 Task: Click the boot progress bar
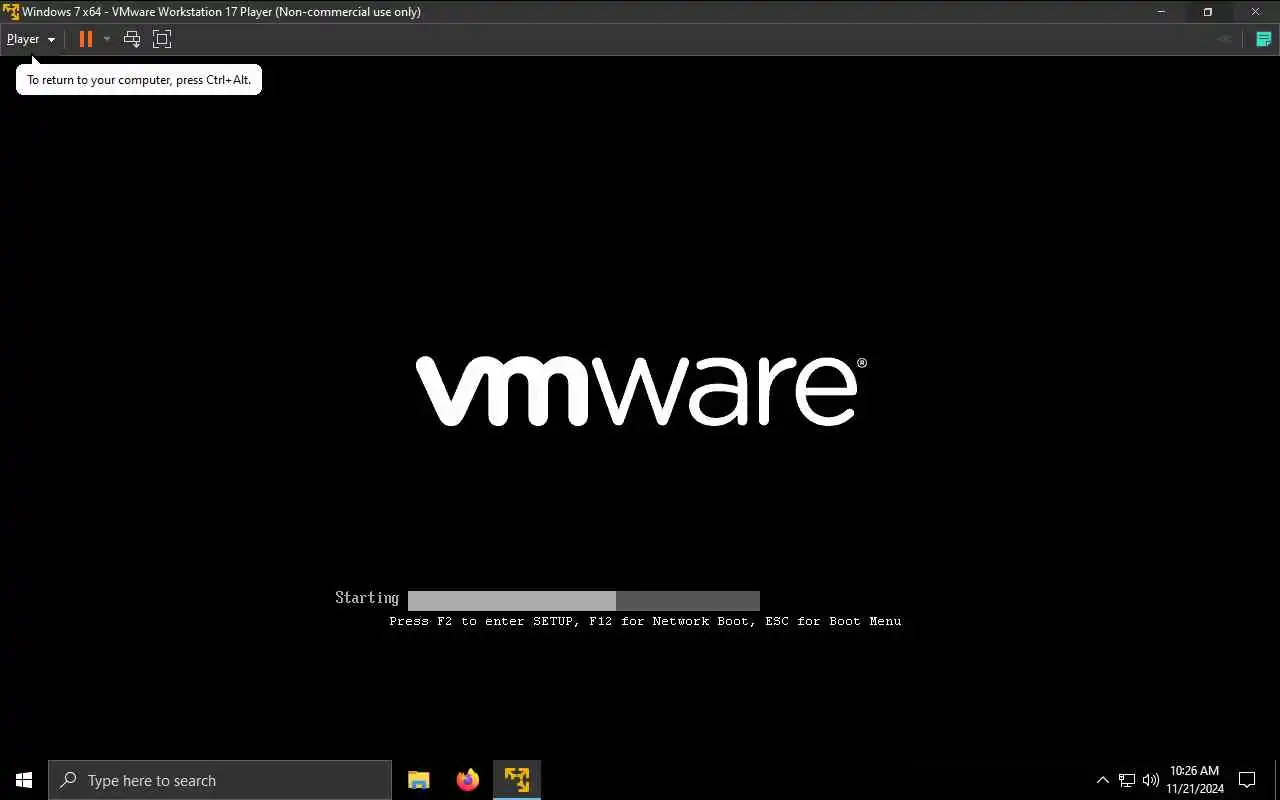(584, 600)
